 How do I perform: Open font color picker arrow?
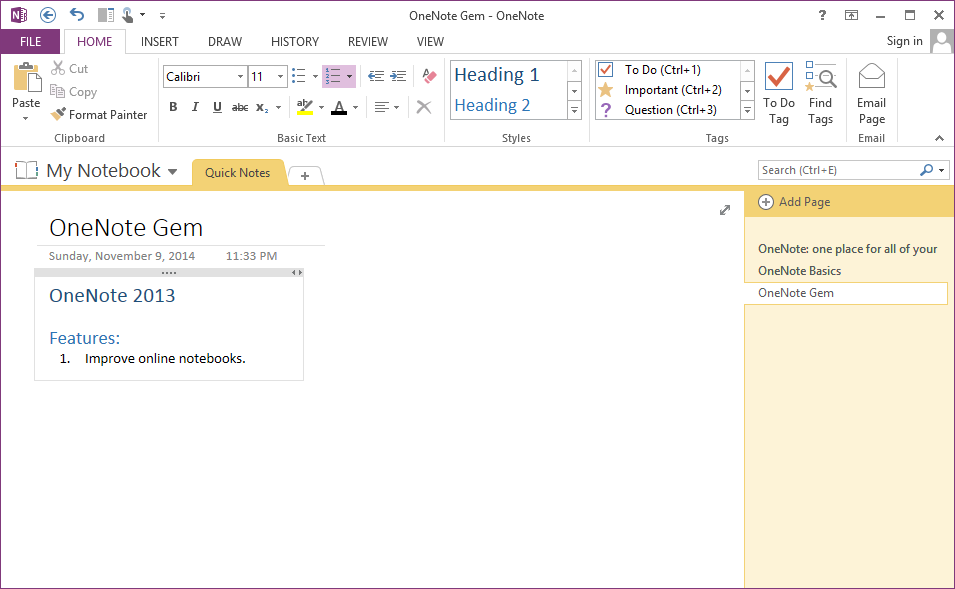(356, 108)
